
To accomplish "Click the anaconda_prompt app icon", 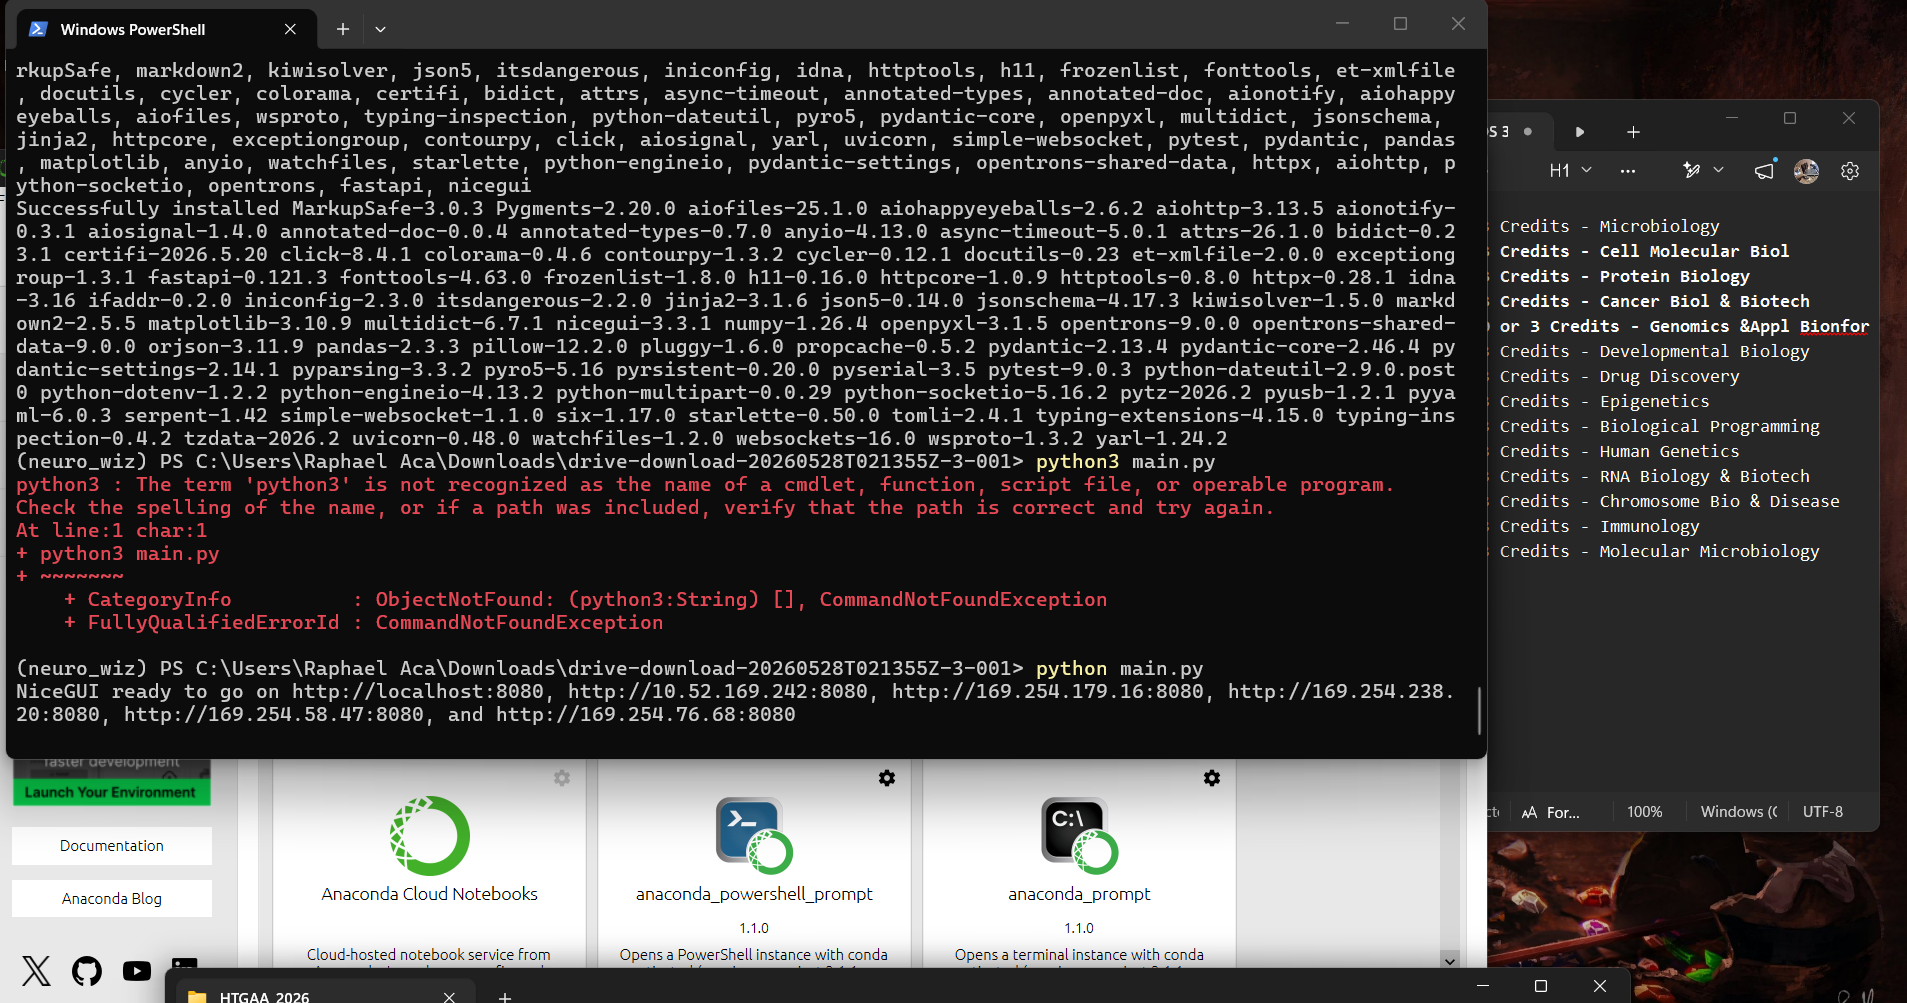I will pos(1079,836).
